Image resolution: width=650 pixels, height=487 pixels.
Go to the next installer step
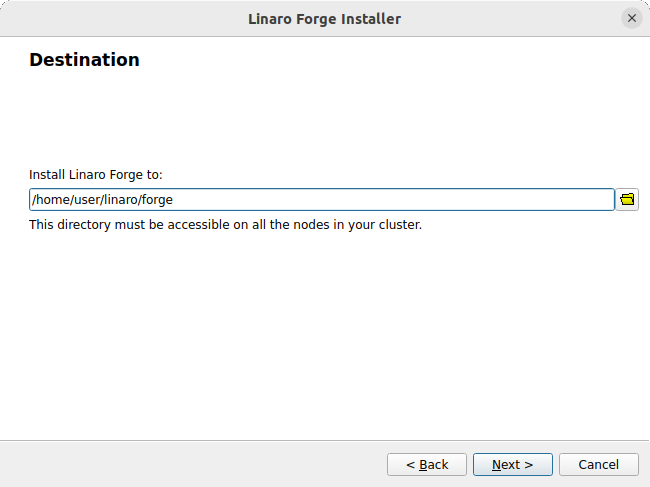(x=512, y=465)
